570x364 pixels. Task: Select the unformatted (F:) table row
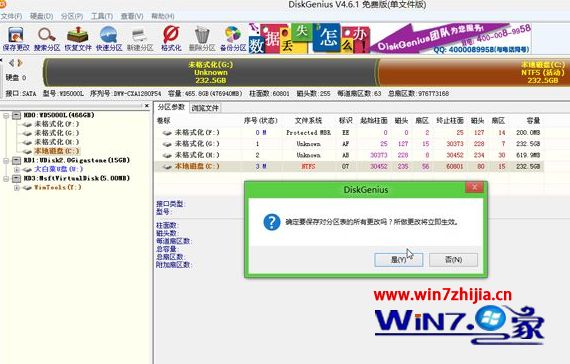point(349,133)
